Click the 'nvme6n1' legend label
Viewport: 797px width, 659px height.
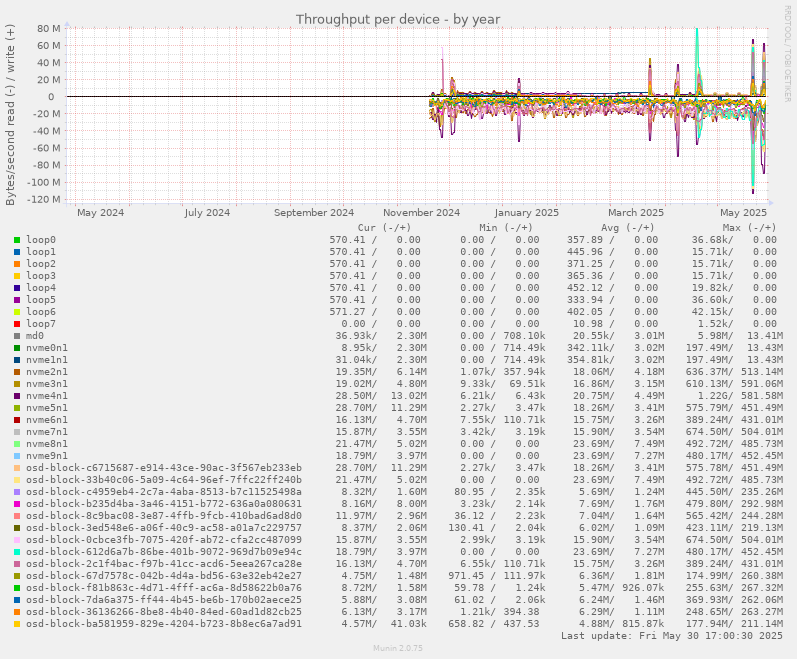(x=47, y=420)
